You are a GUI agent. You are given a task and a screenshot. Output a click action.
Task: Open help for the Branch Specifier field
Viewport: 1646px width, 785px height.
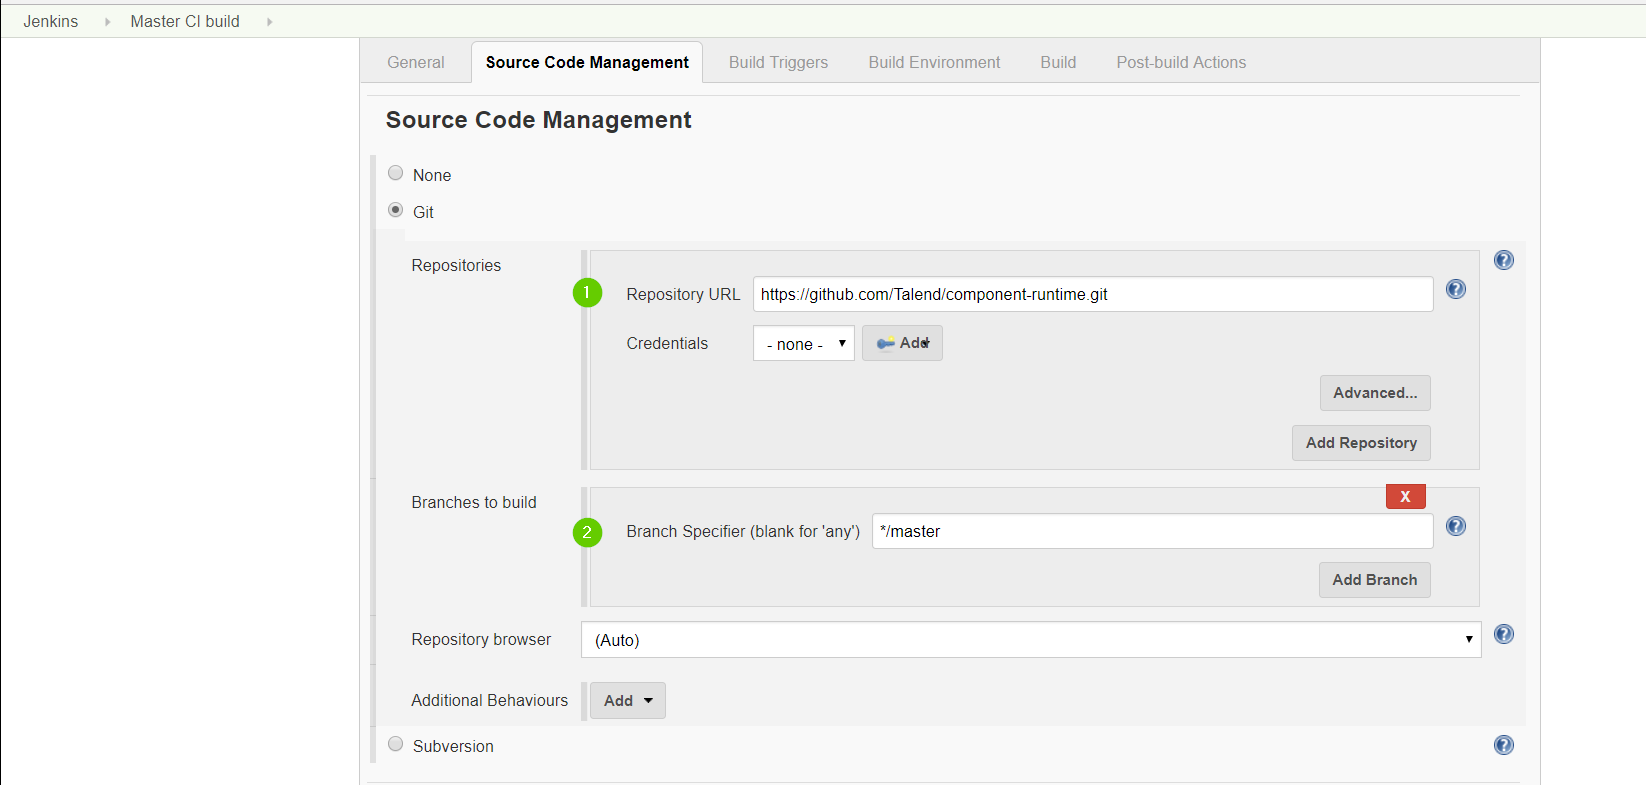pos(1455,526)
